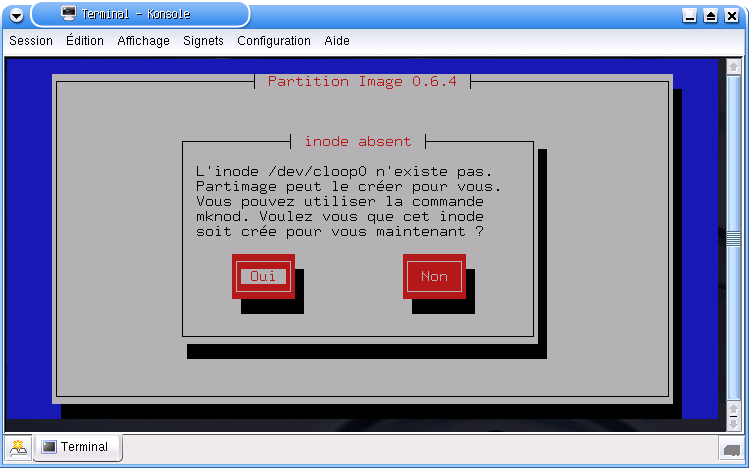Screen dimensions: 749x468
Task: Decline inode creation with Non button
Action: tap(434, 277)
